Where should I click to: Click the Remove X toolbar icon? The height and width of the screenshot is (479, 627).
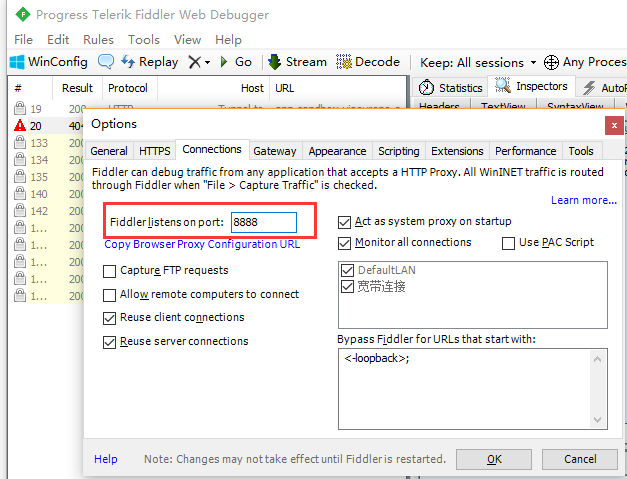click(195, 62)
